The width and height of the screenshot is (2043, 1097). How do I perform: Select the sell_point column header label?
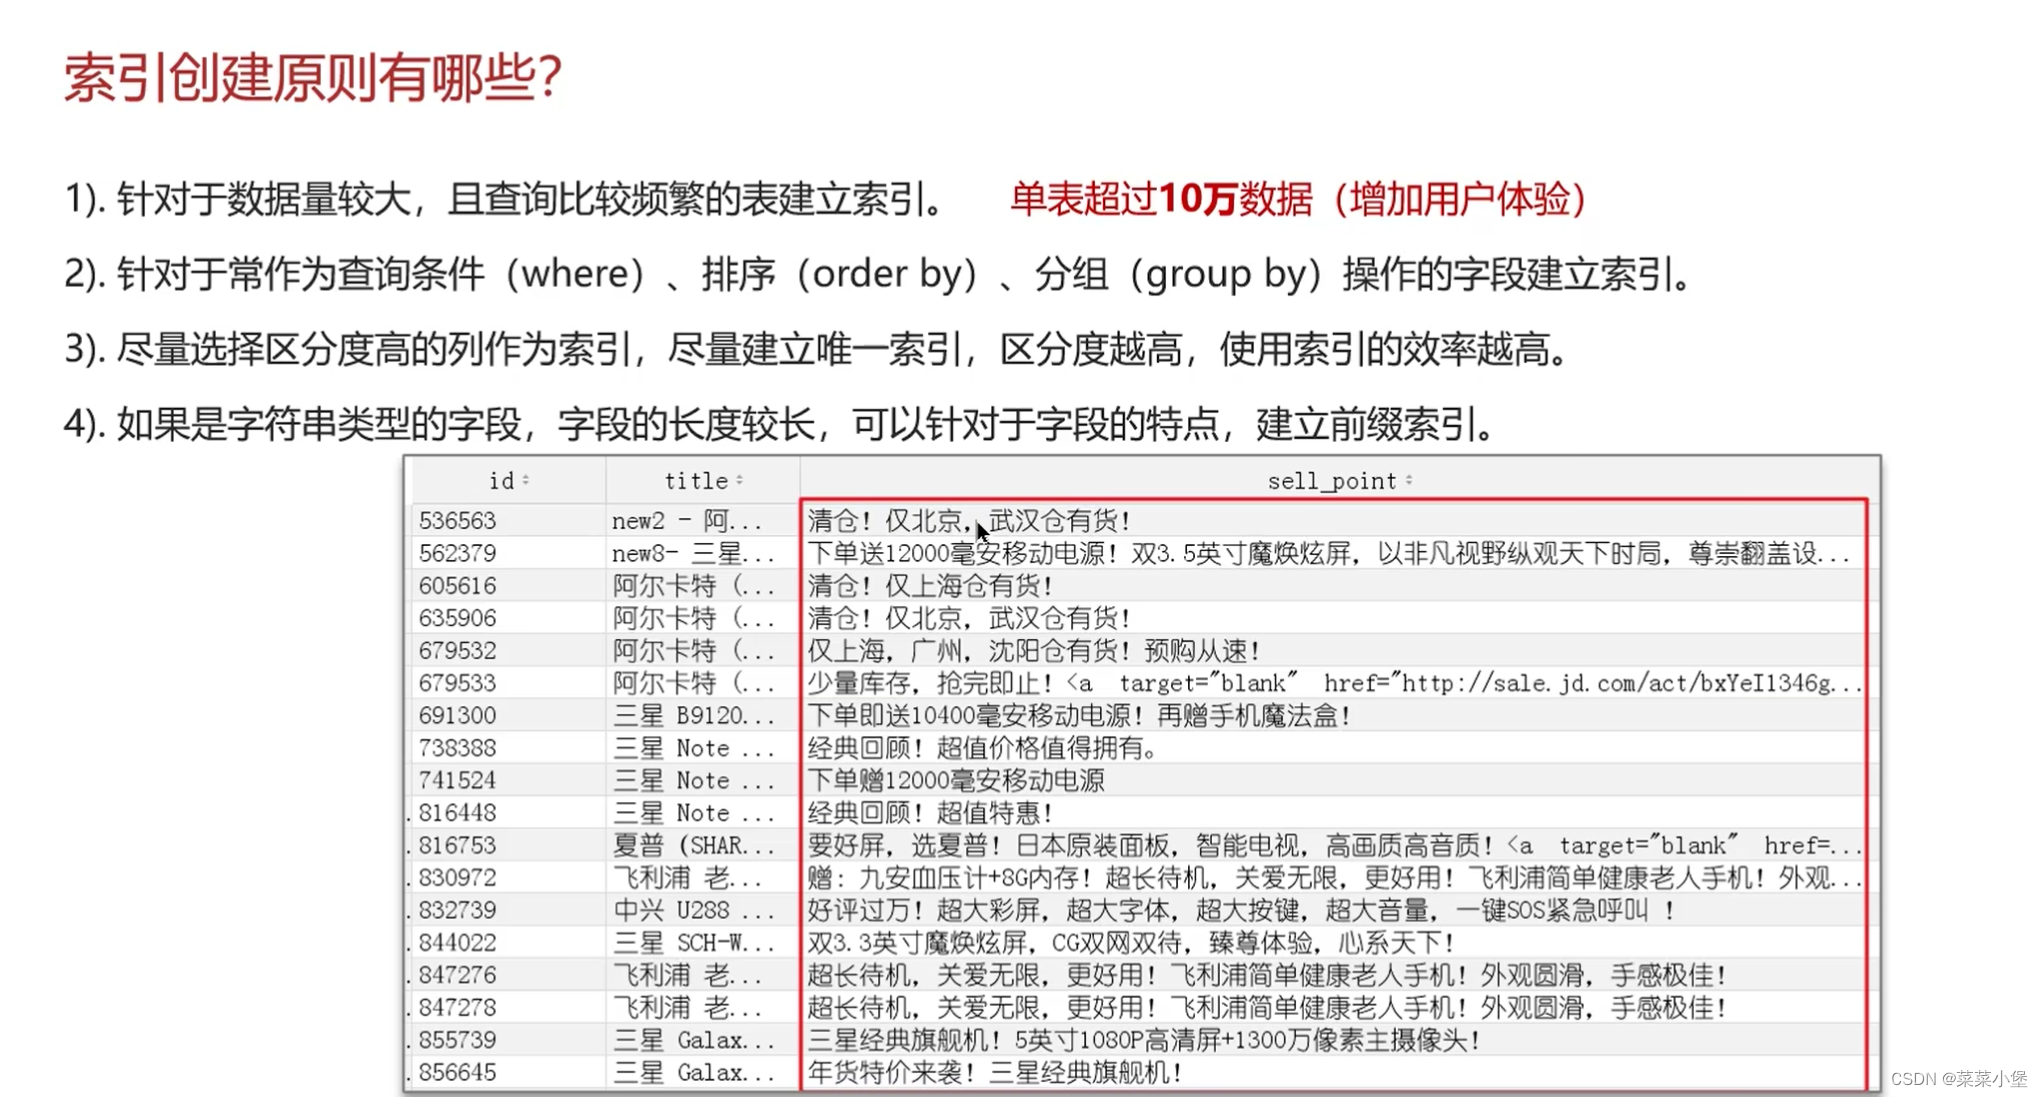[x=1332, y=481]
